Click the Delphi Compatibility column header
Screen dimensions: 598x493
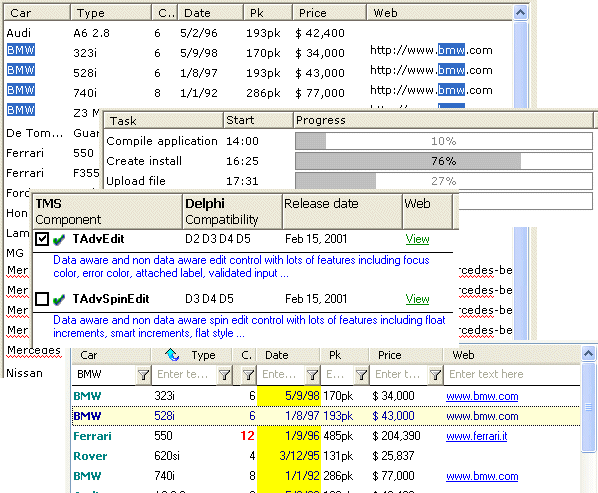tap(232, 212)
